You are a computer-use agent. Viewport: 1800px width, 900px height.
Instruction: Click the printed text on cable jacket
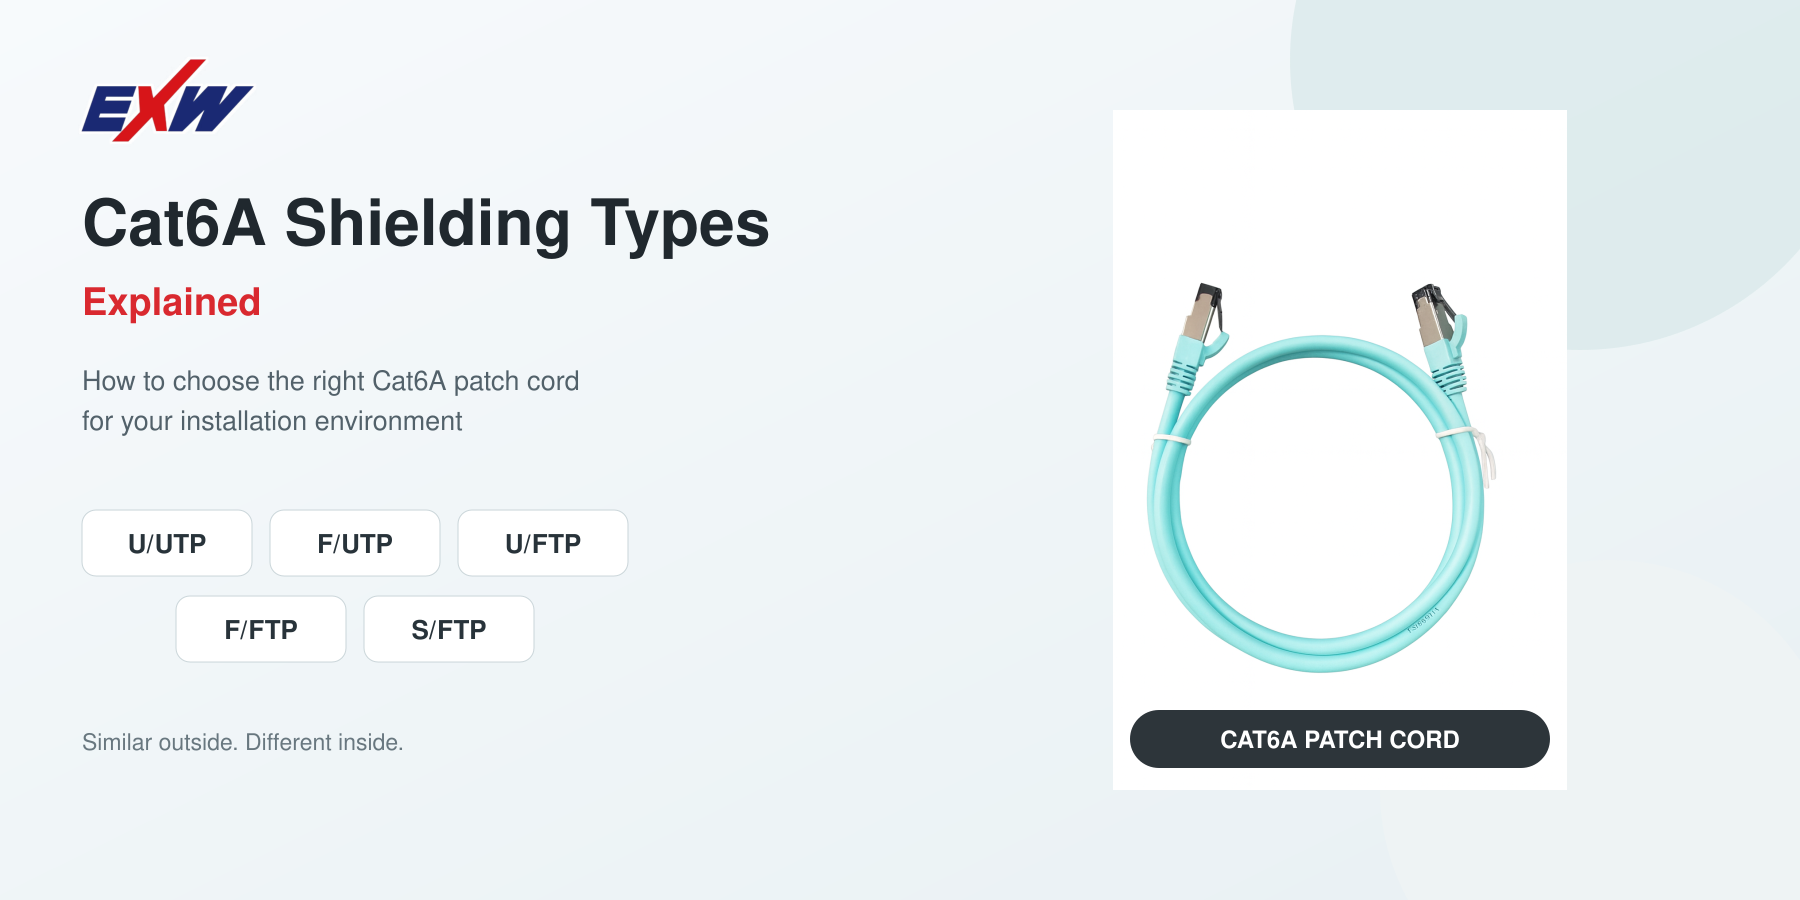1424,618
